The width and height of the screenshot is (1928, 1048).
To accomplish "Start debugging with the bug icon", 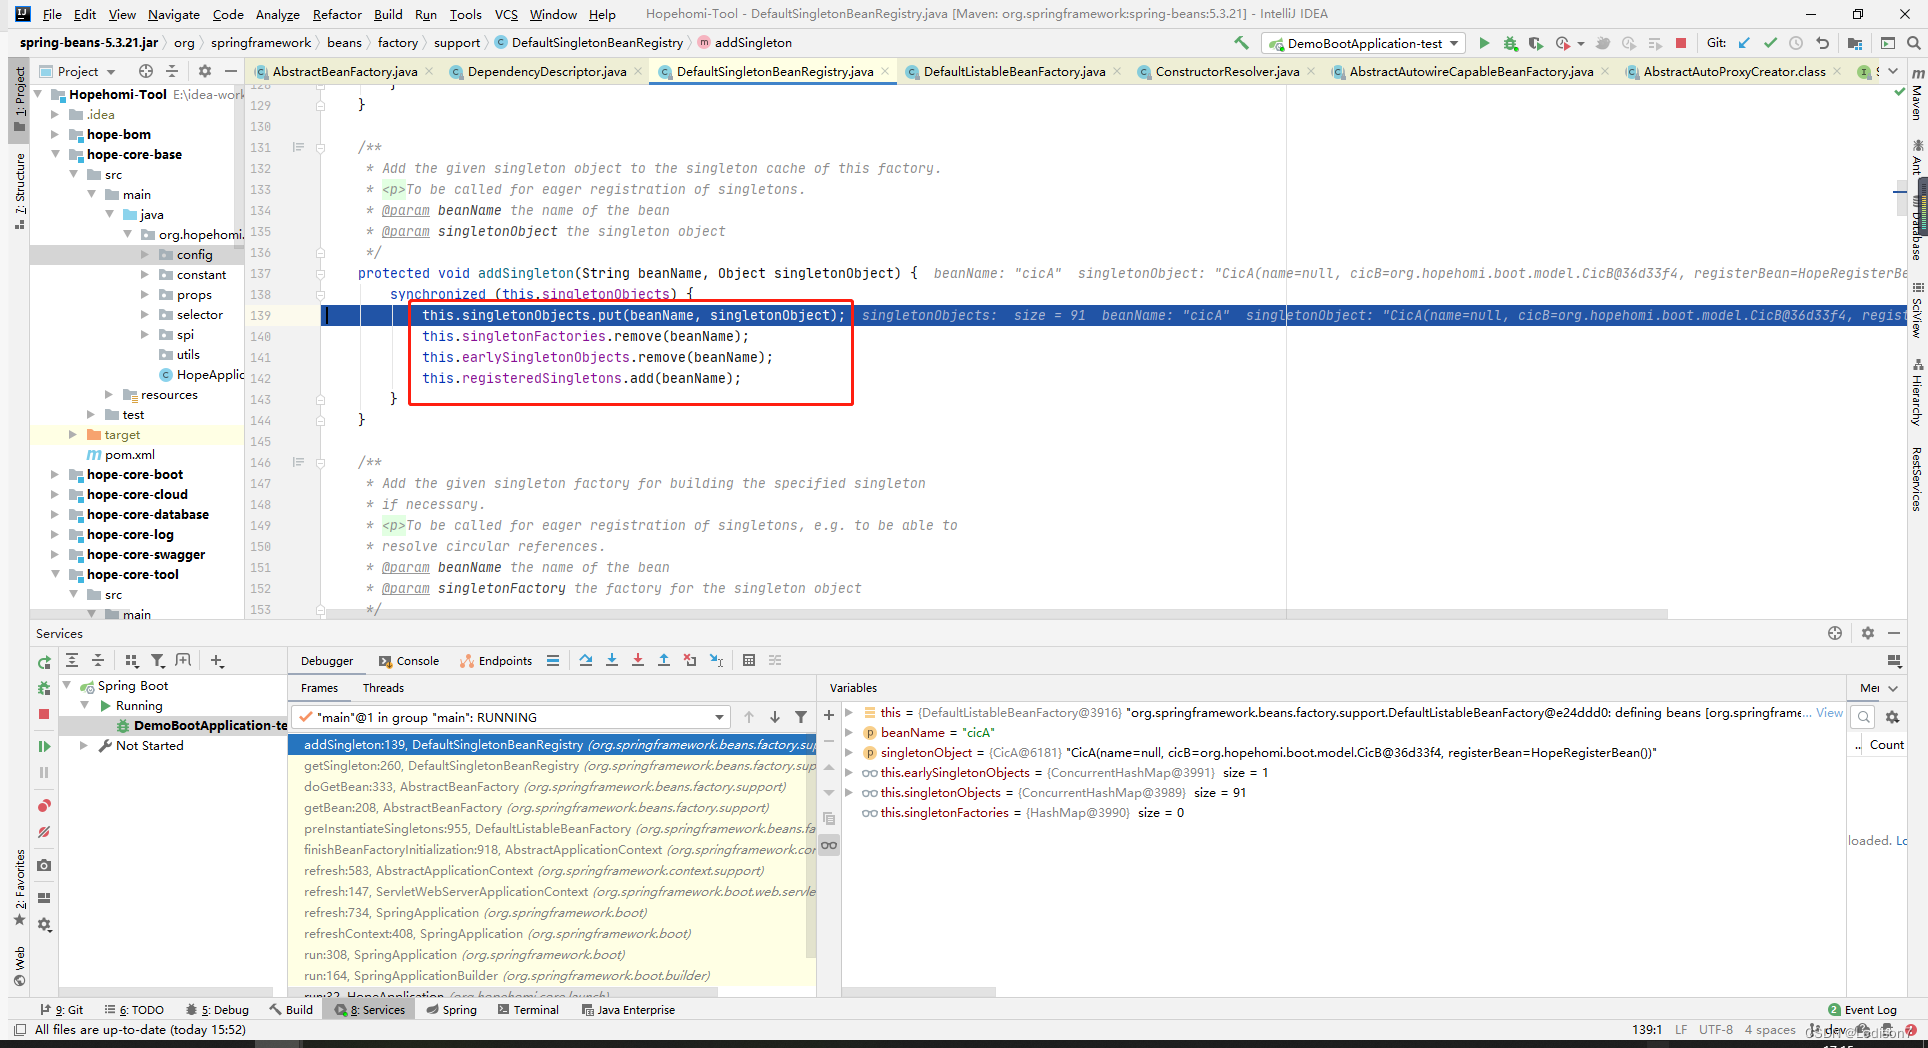I will pyautogui.click(x=1510, y=43).
